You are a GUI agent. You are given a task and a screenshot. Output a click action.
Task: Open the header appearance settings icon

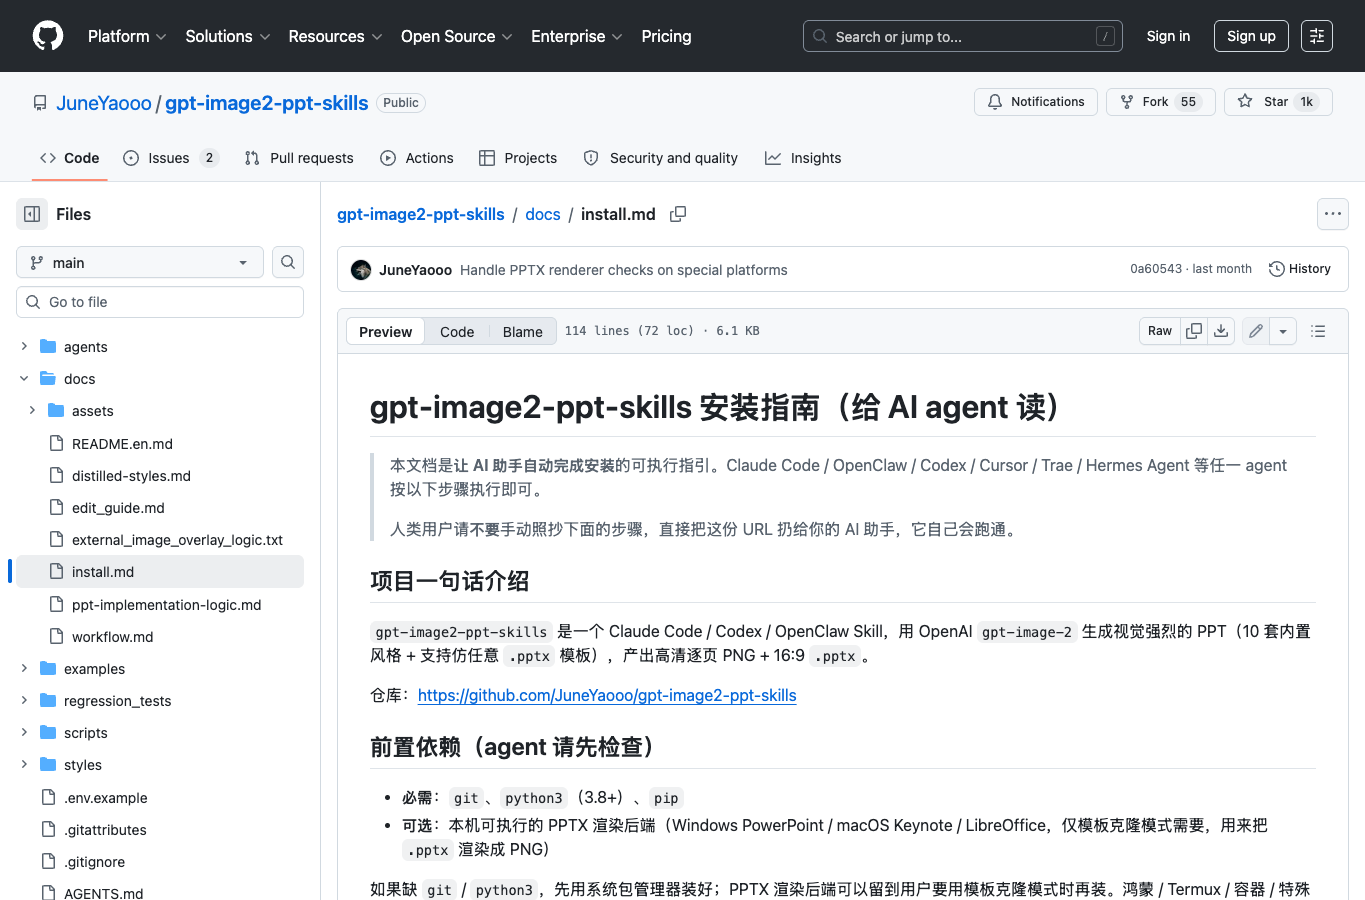(1317, 36)
